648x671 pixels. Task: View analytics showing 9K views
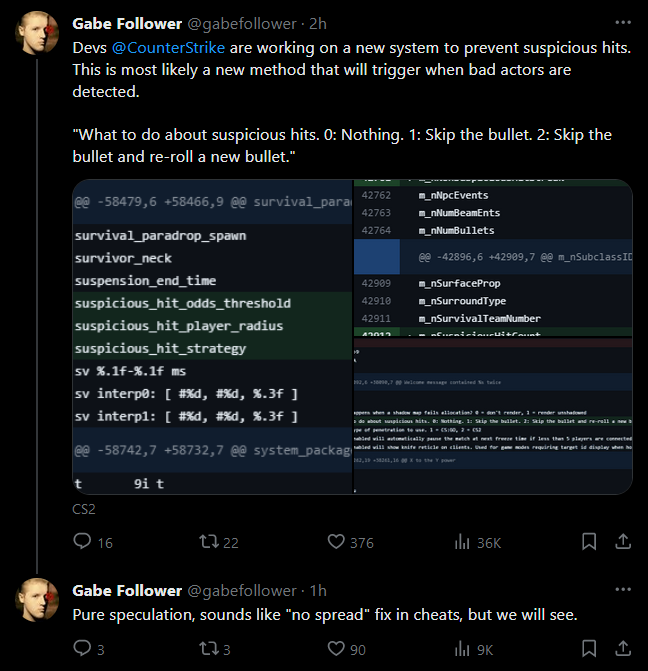pos(463,649)
